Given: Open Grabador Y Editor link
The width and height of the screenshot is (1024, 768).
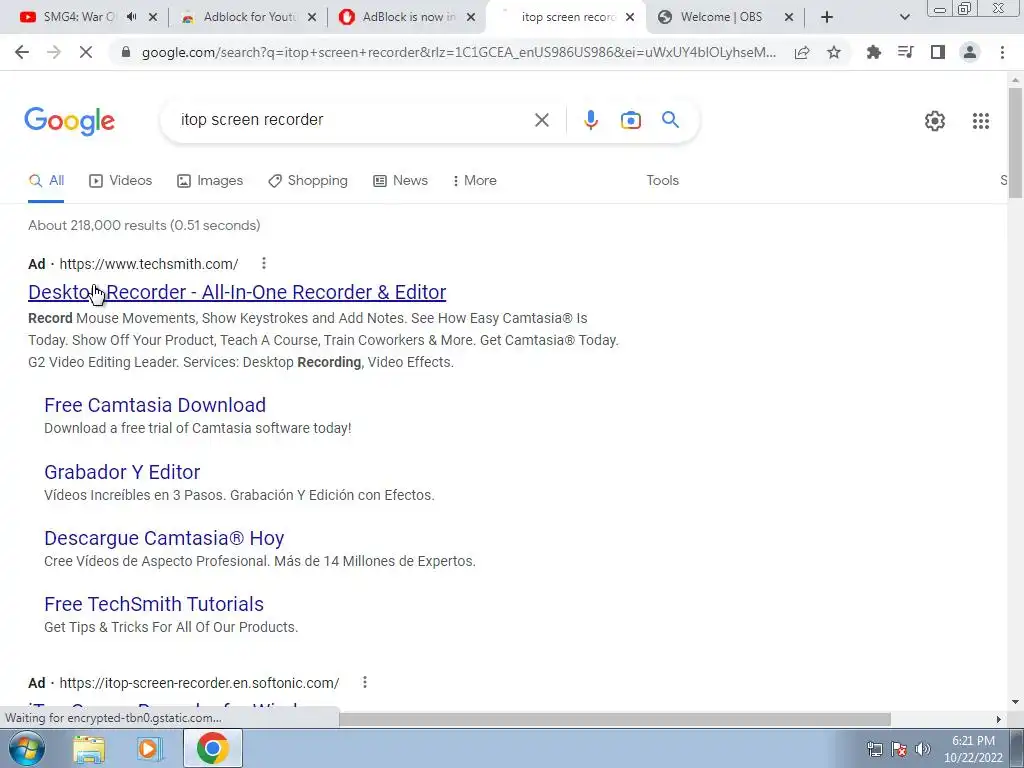Looking at the screenshot, I should [122, 472].
